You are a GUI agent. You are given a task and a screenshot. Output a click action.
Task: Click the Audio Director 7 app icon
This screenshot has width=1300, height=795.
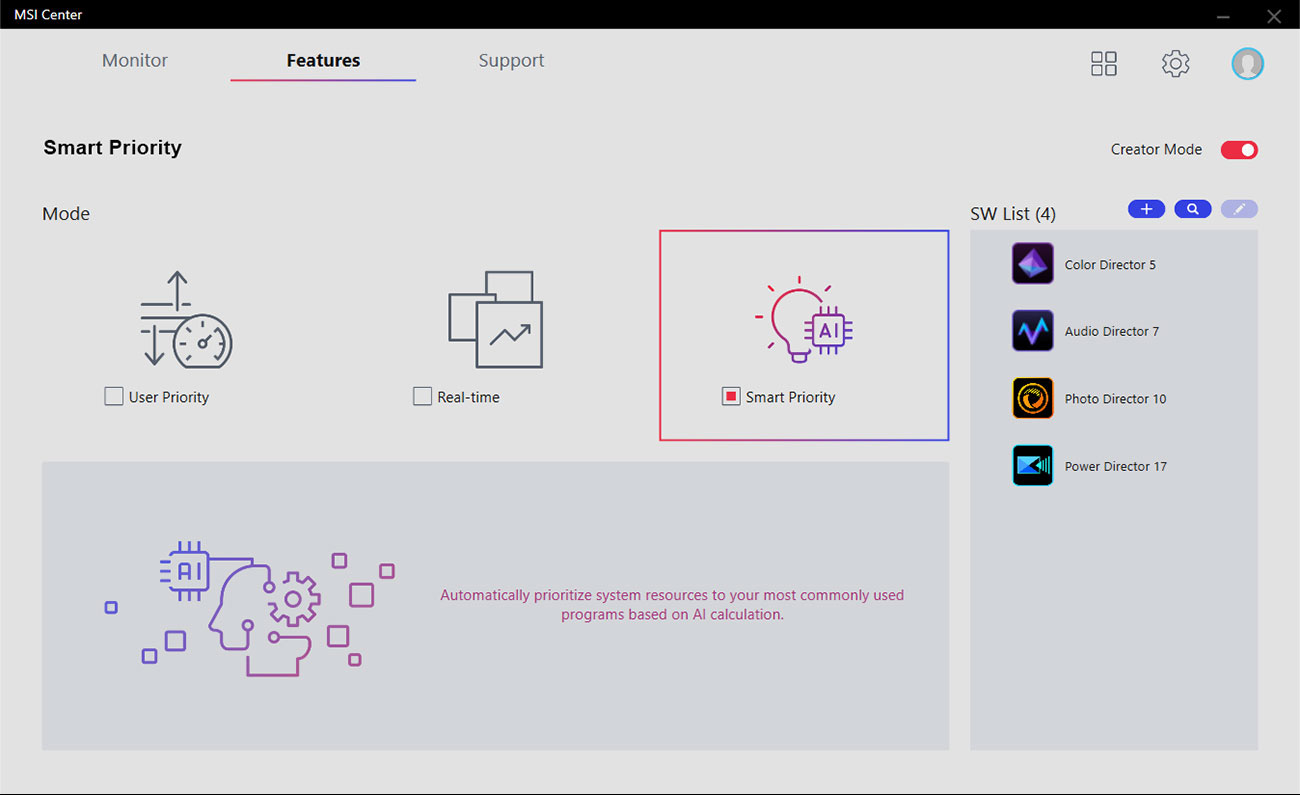coord(1032,331)
